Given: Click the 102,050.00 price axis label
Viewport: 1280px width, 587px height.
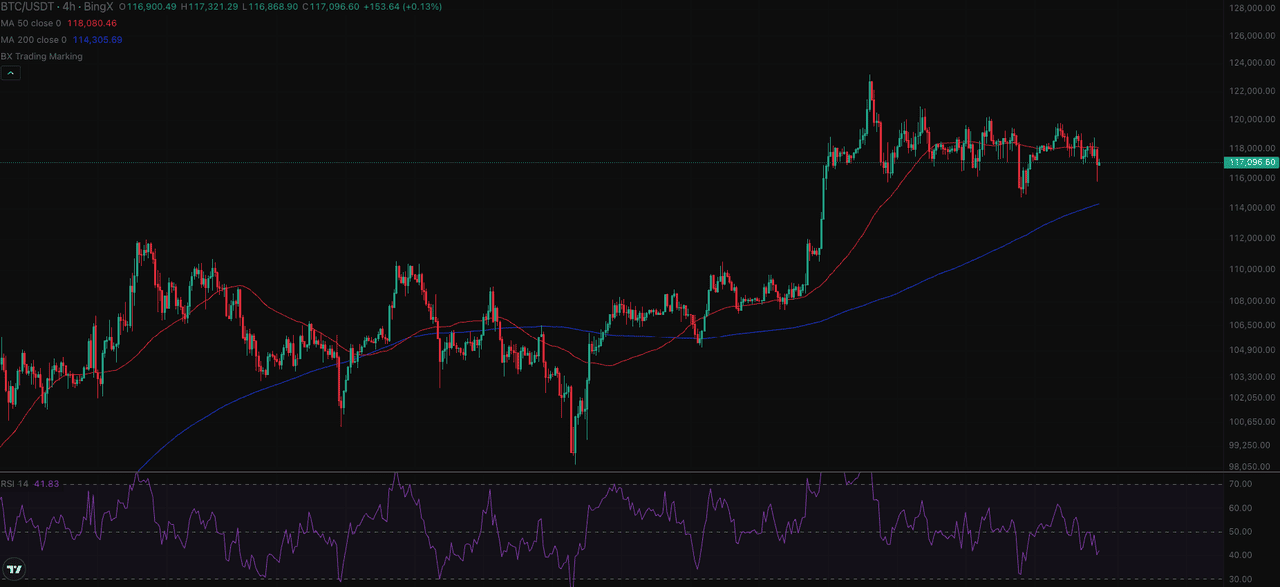Looking at the screenshot, I should pyautogui.click(x=1252, y=399).
